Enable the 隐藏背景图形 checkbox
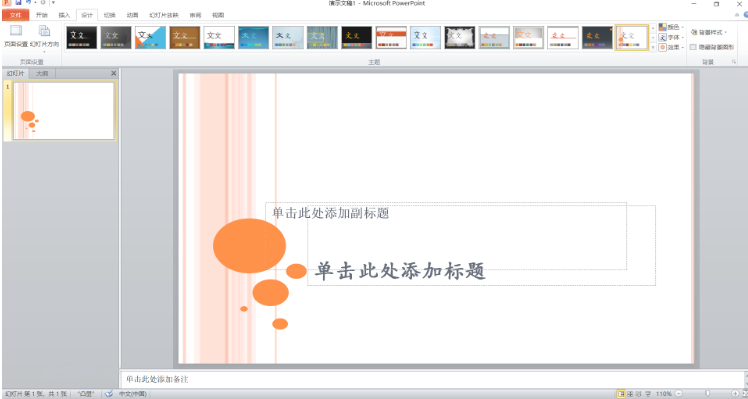The image size is (748, 399). (693, 47)
